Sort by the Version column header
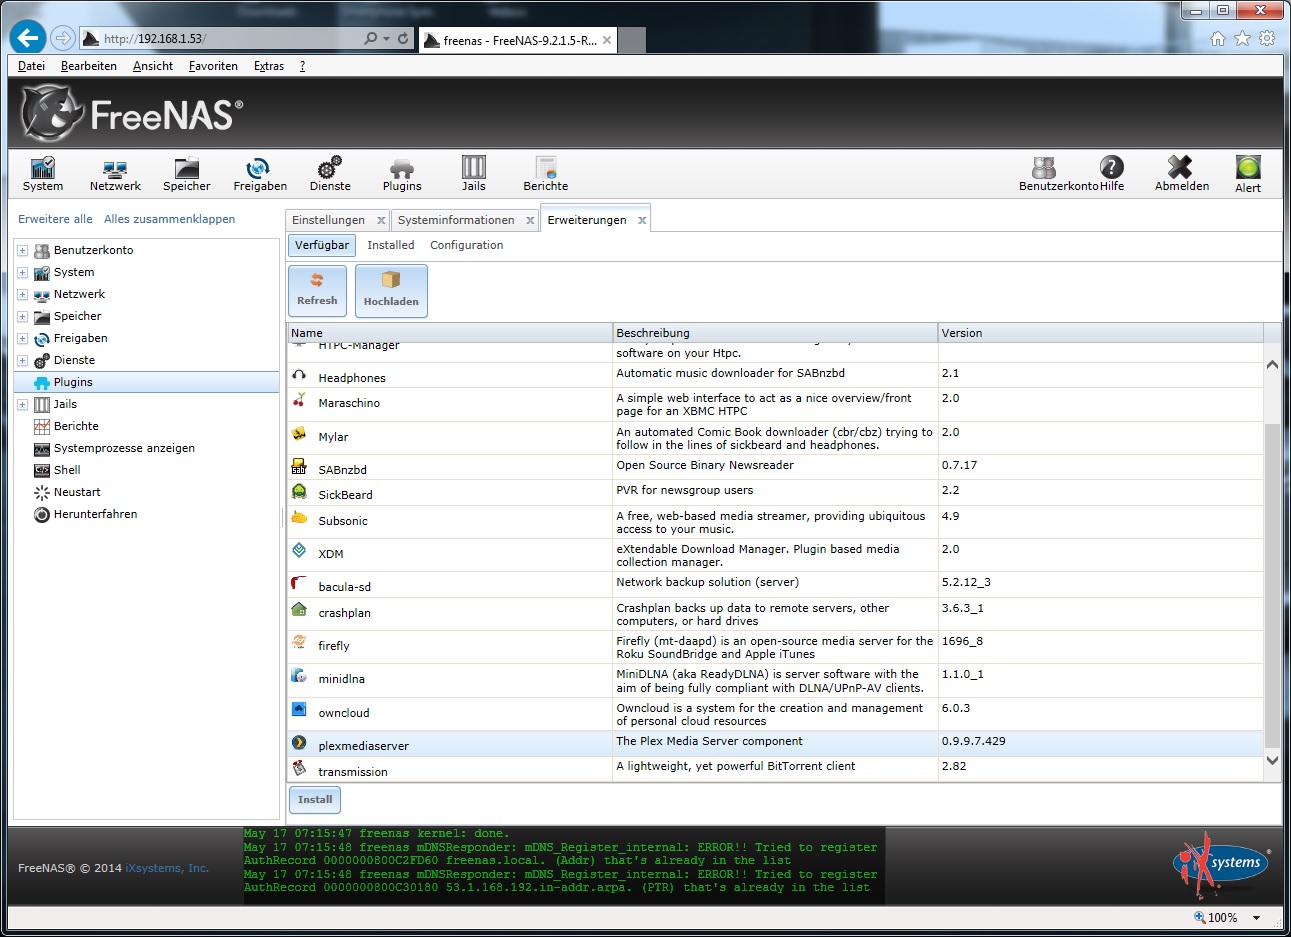 click(x=1100, y=333)
